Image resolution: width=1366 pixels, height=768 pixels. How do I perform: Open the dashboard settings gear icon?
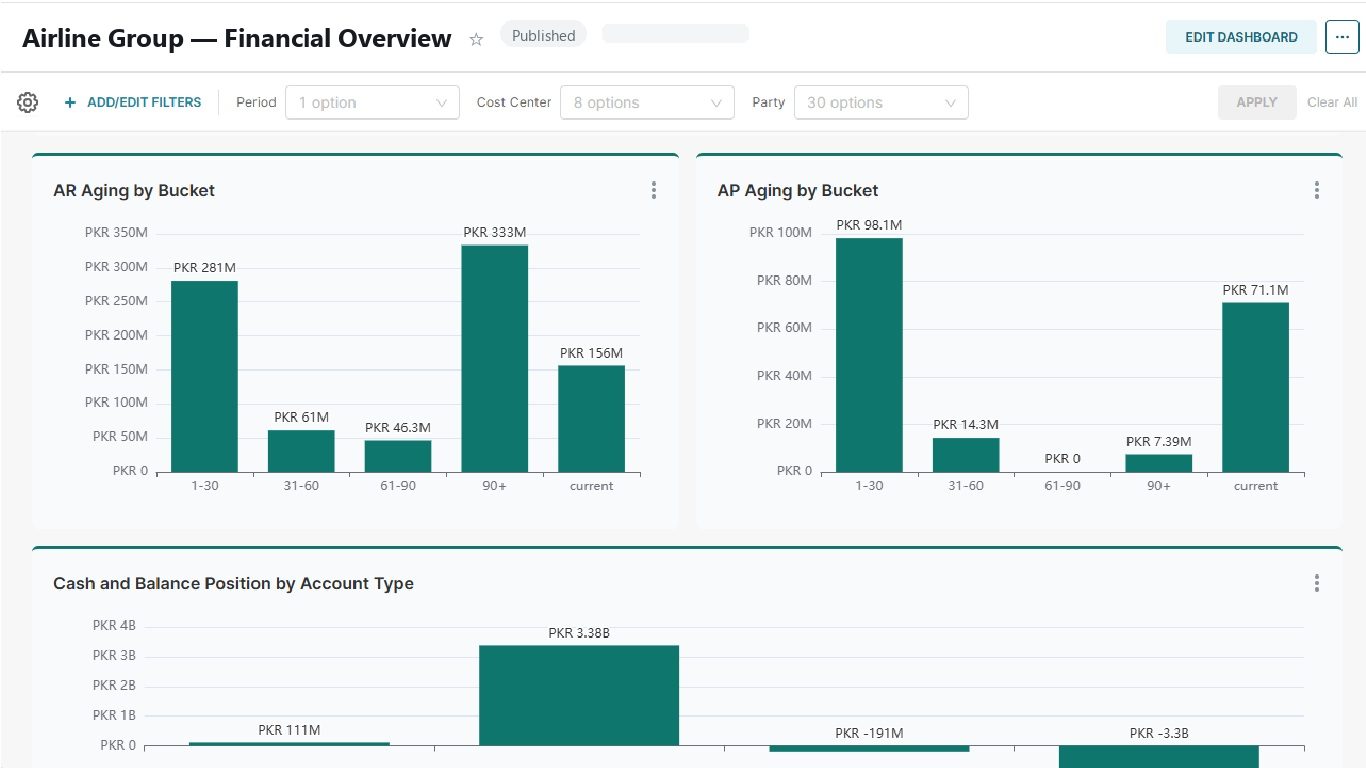tap(28, 102)
